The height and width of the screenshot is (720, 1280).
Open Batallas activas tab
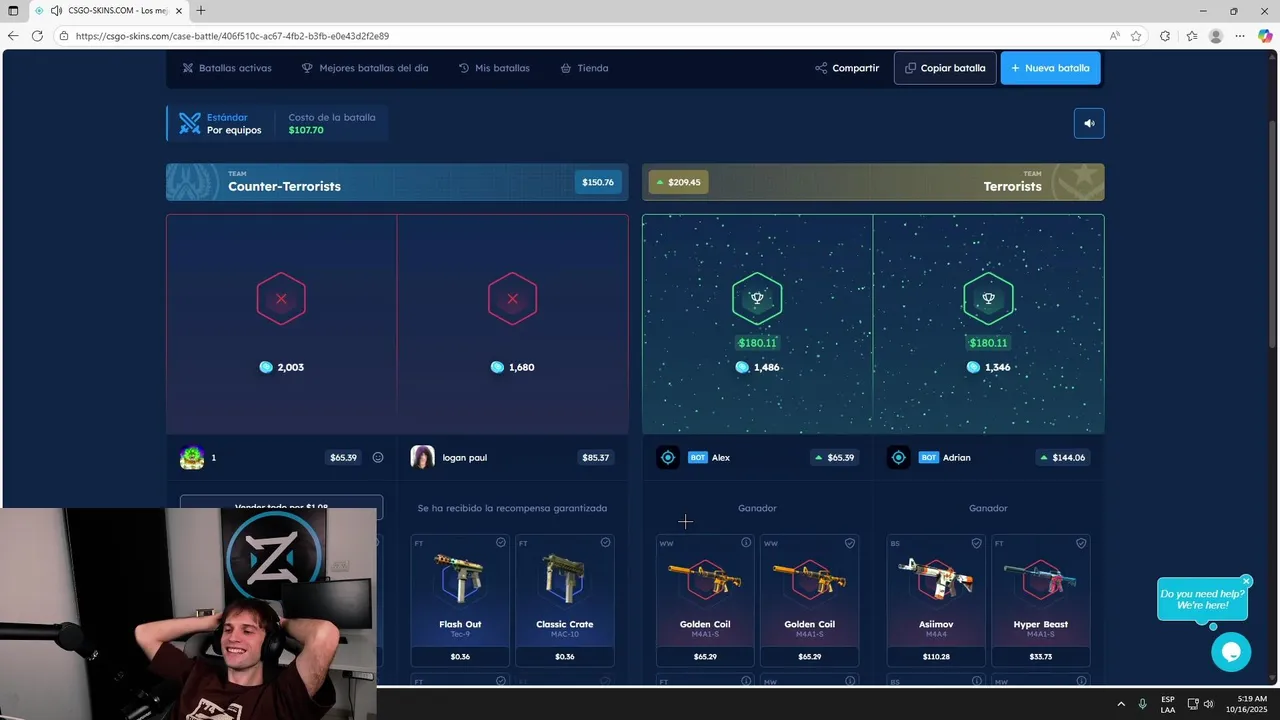point(227,68)
